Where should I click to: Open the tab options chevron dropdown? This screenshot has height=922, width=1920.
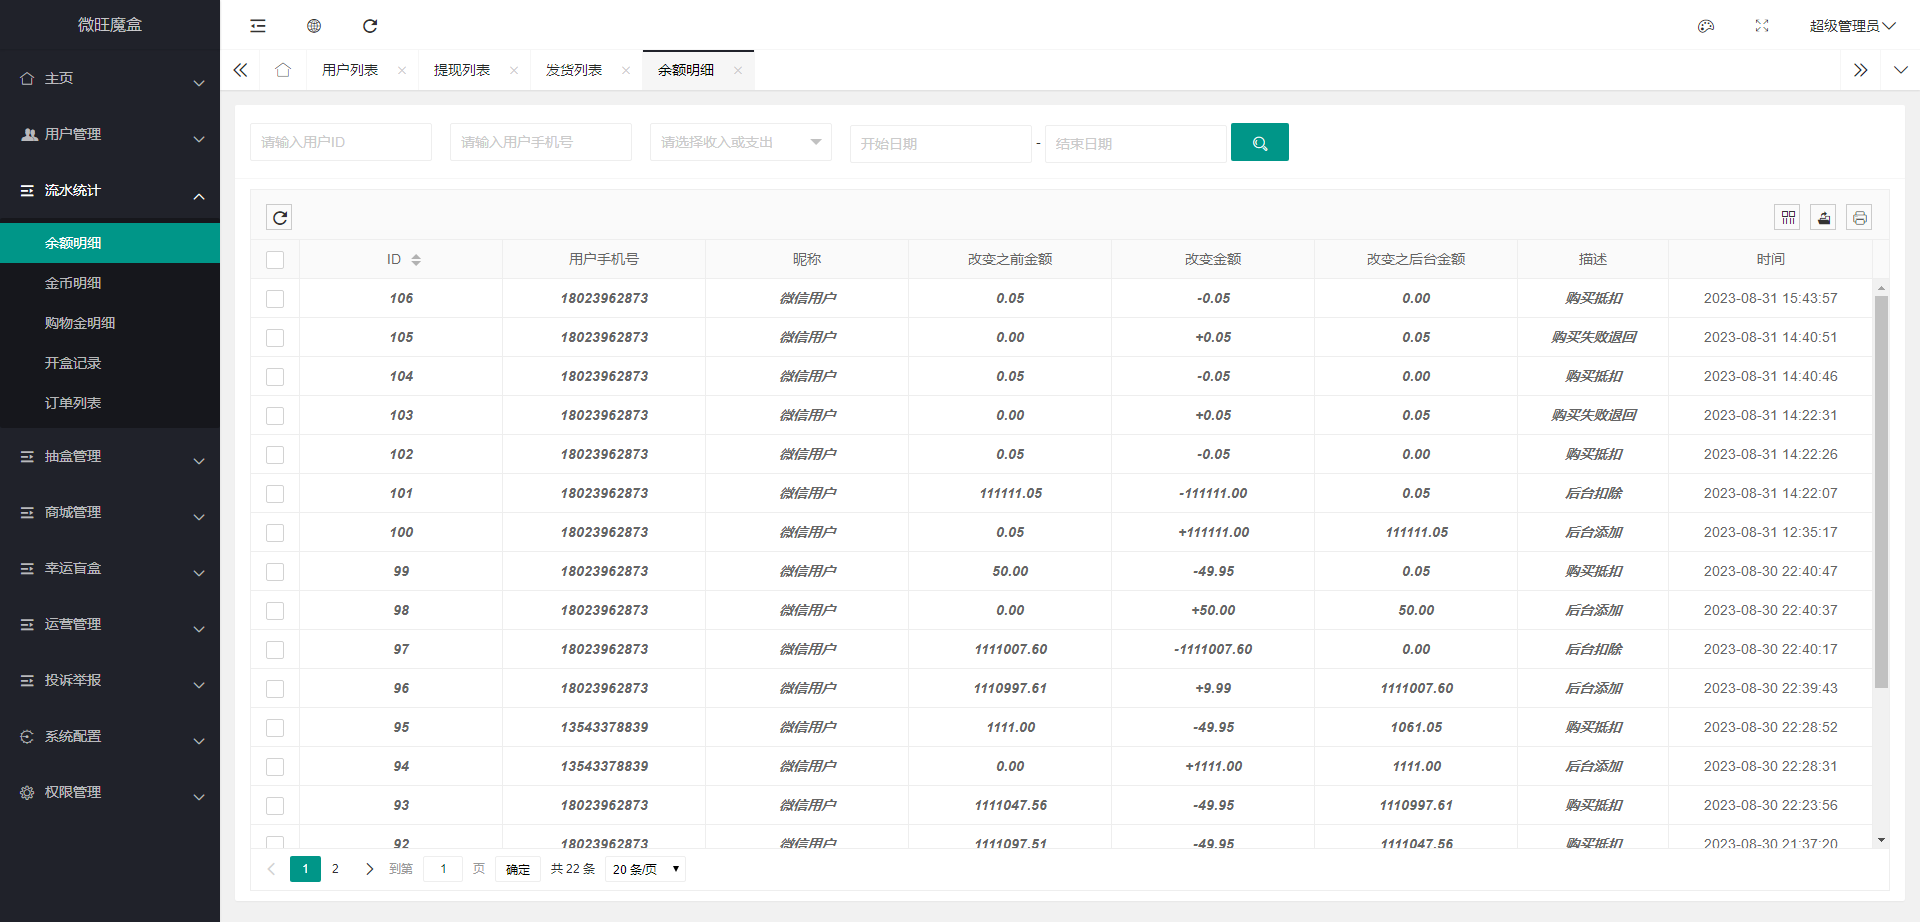(1900, 70)
